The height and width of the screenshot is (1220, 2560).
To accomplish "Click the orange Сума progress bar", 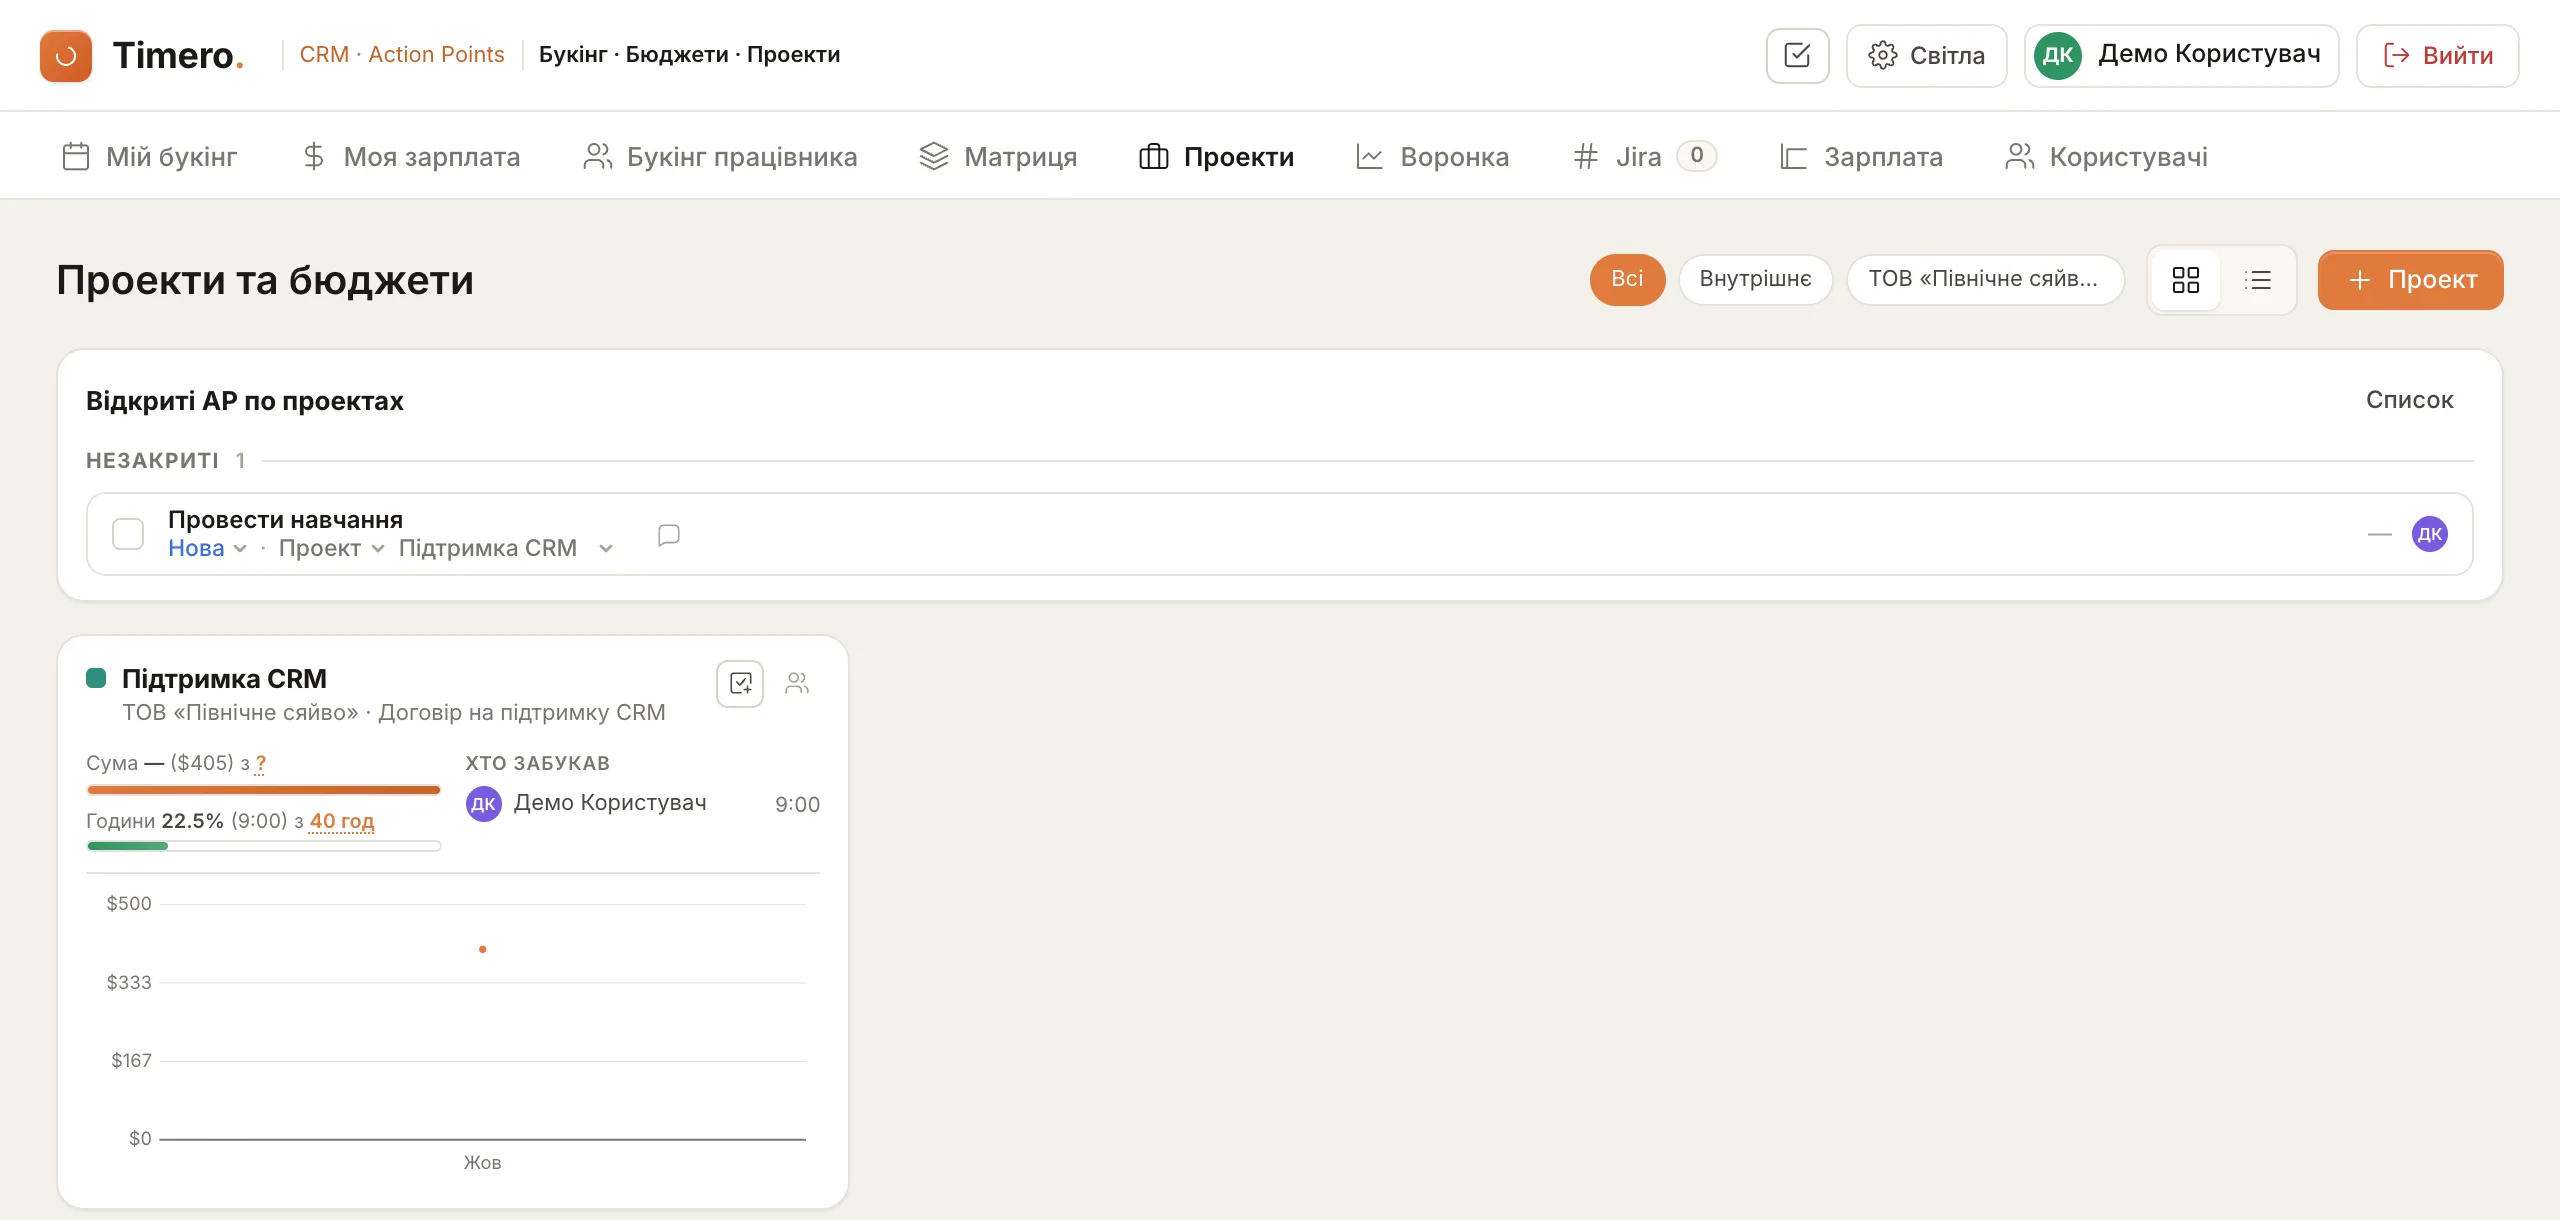I will click(x=264, y=790).
